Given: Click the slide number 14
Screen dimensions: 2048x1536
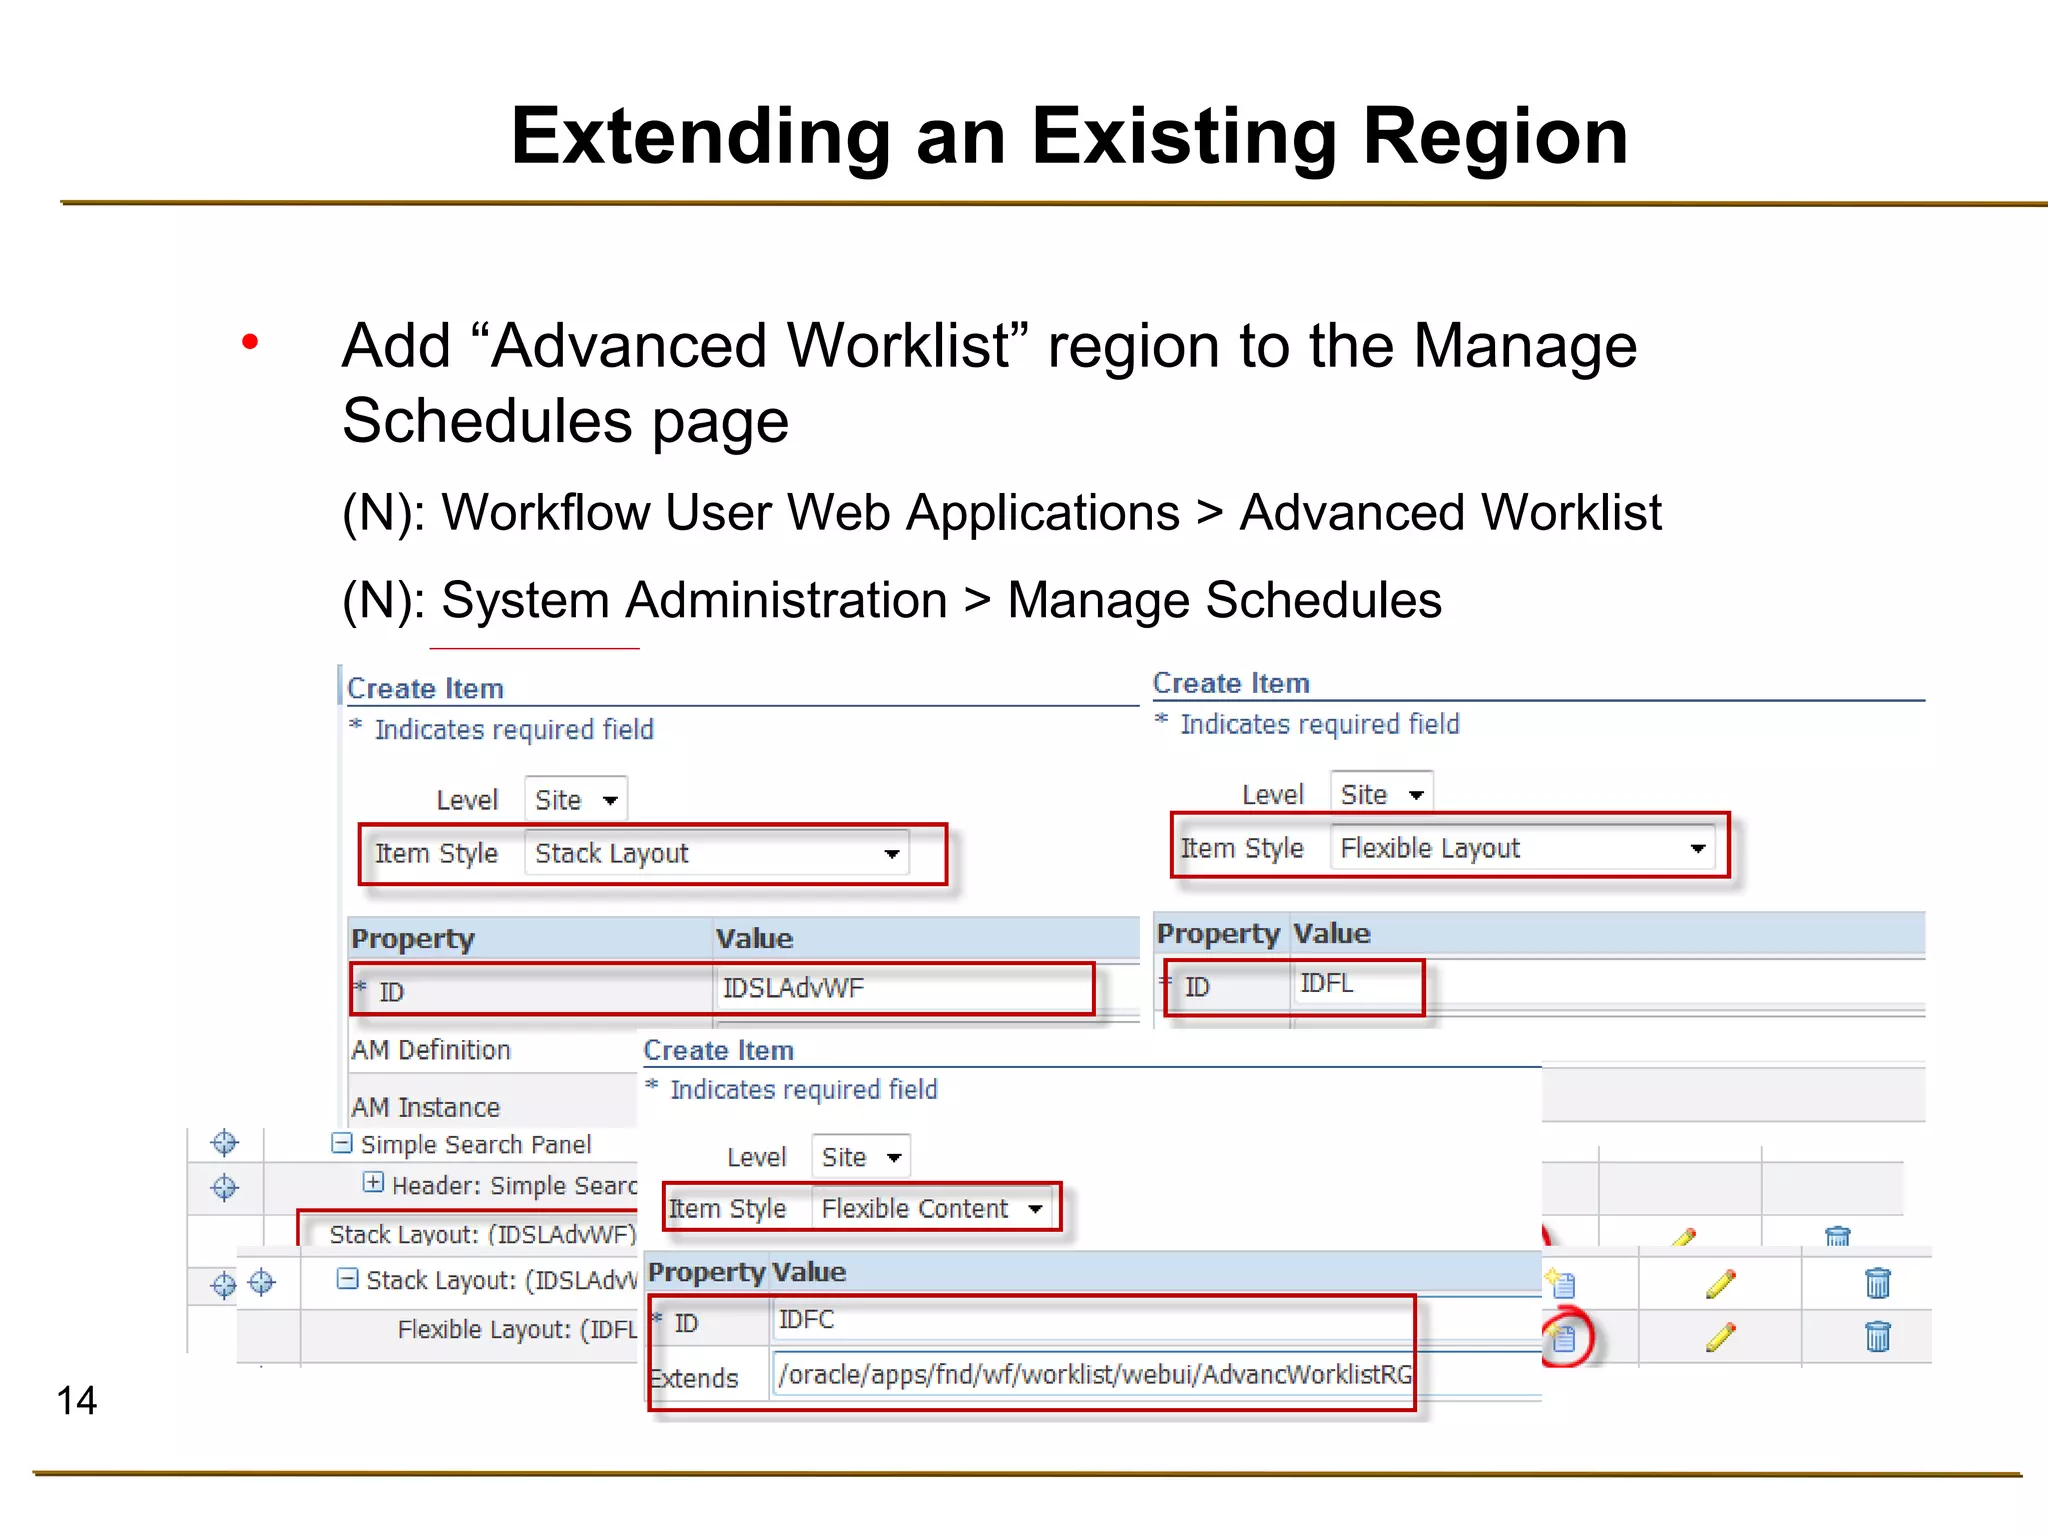Looking at the screenshot, I should tap(76, 1400).
